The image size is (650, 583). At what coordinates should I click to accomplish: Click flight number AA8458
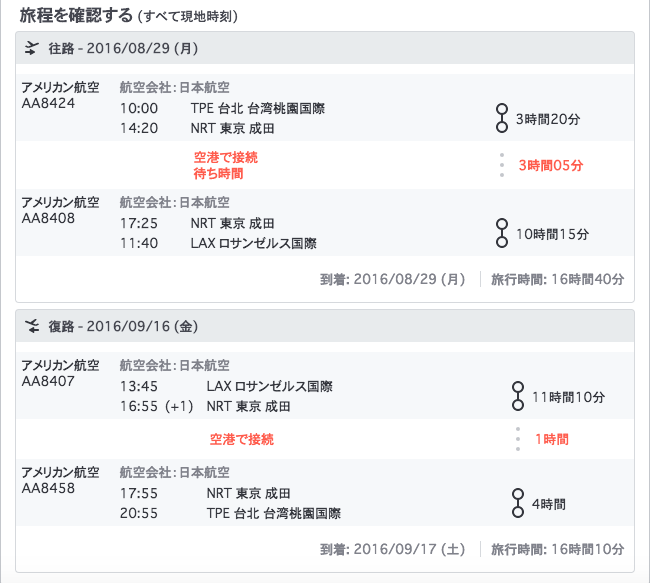(x=48, y=488)
